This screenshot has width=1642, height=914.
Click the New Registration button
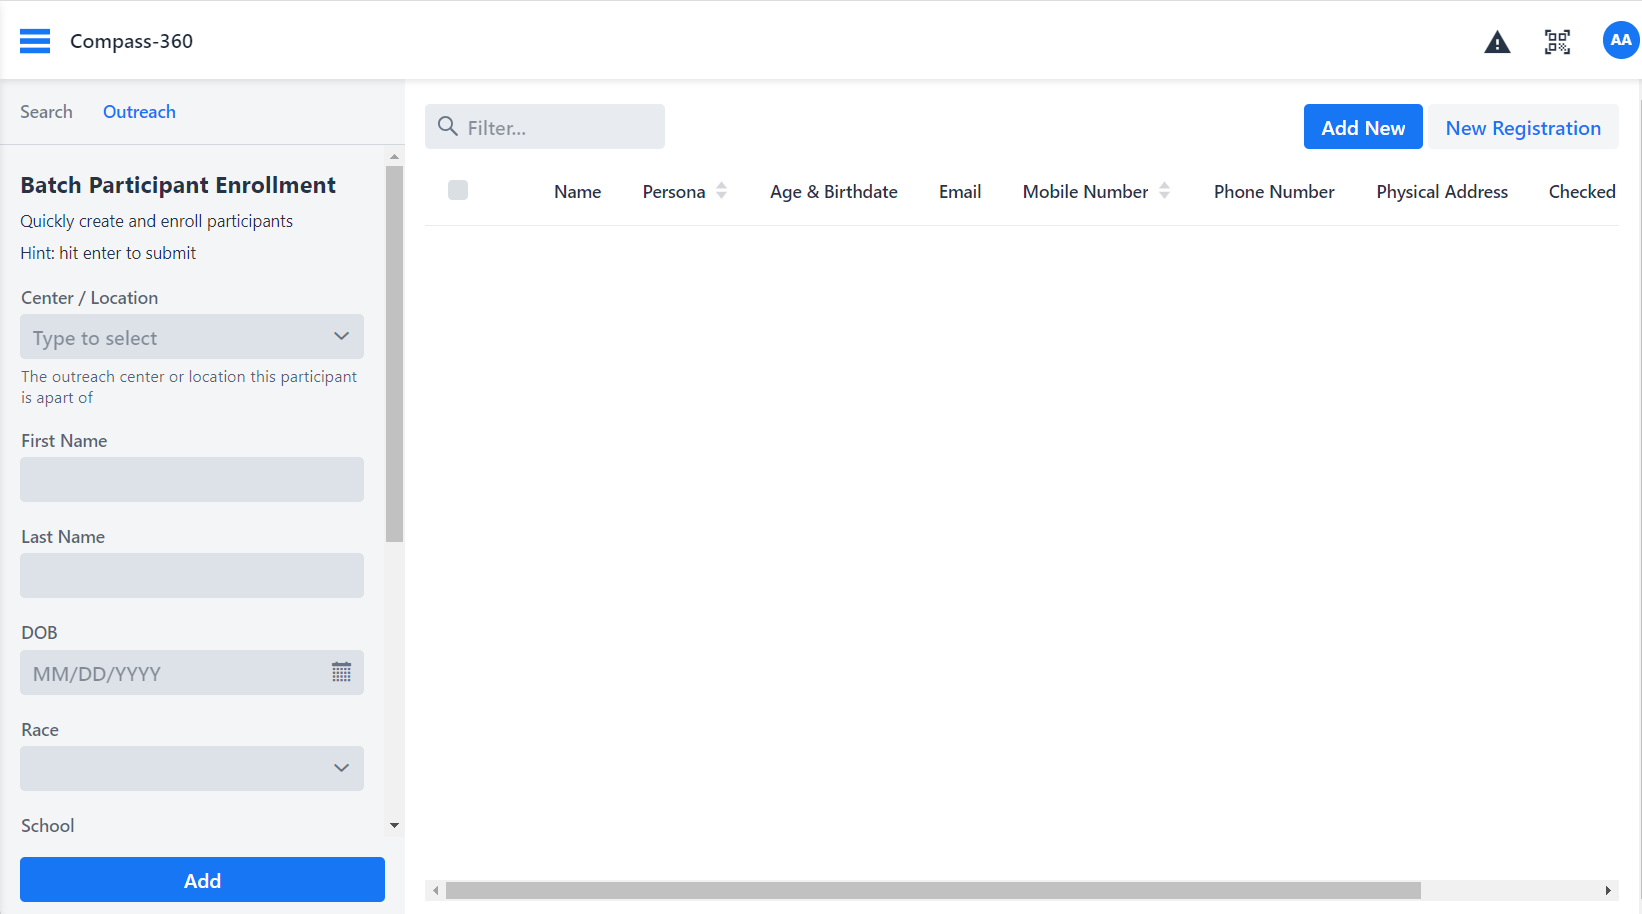pyautogui.click(x=1522, y=127)
